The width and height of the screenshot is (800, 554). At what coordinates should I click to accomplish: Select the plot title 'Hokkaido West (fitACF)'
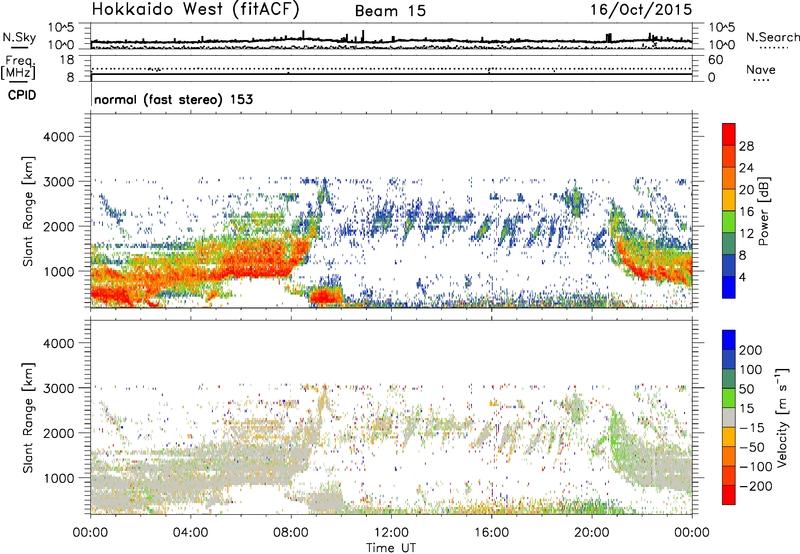pos(195,10)
